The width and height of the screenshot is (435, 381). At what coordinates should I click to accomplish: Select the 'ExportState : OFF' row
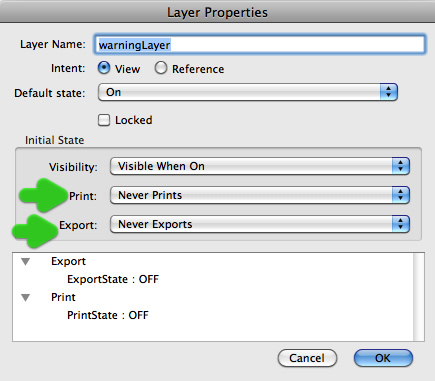point(113,279)
